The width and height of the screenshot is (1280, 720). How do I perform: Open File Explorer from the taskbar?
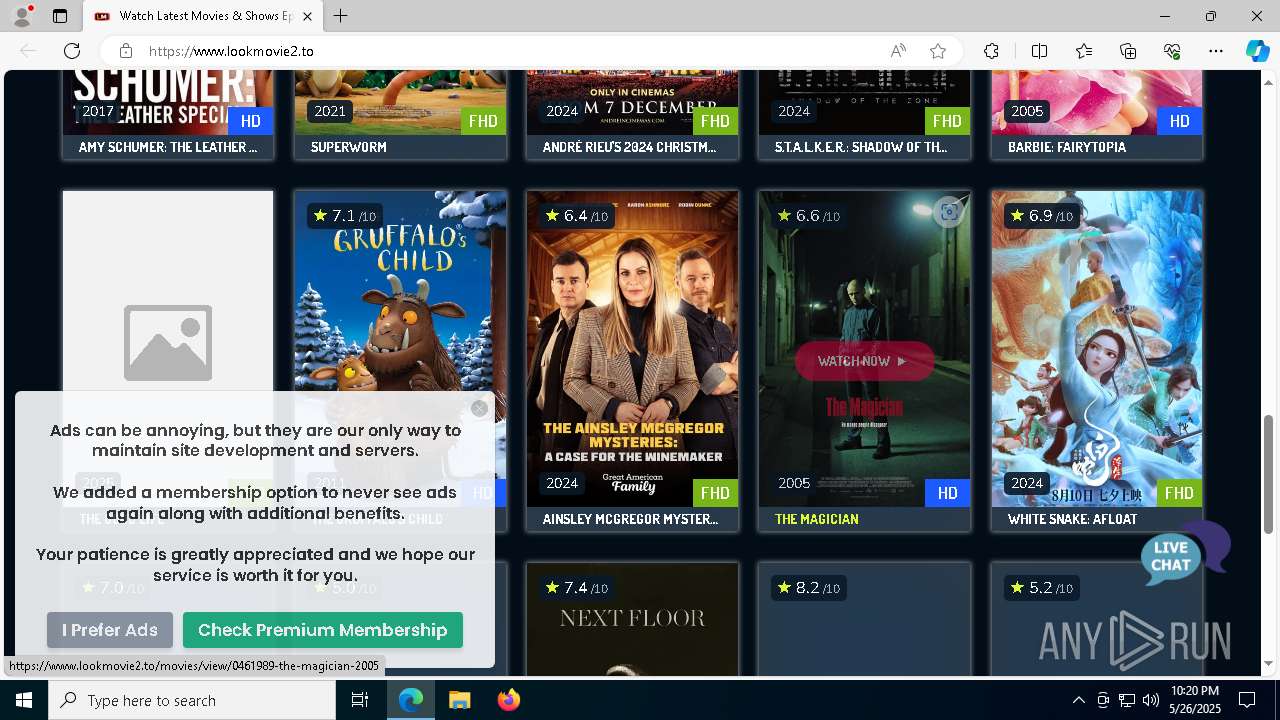point(459,700)
